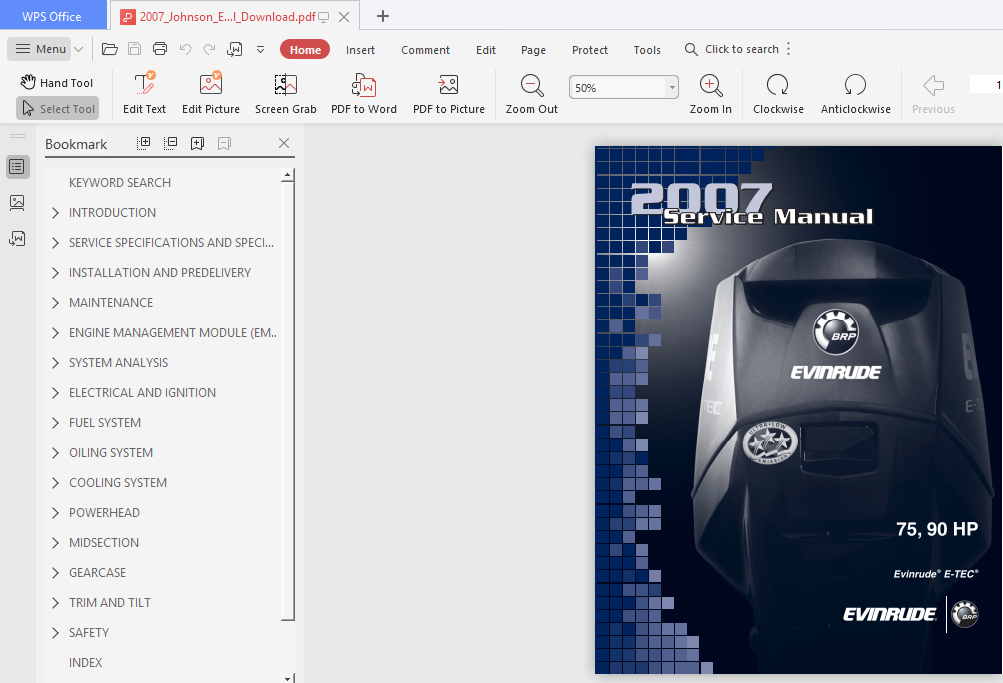Click the Edit Picture tool

pyautogui.click(x=210, y=93)
